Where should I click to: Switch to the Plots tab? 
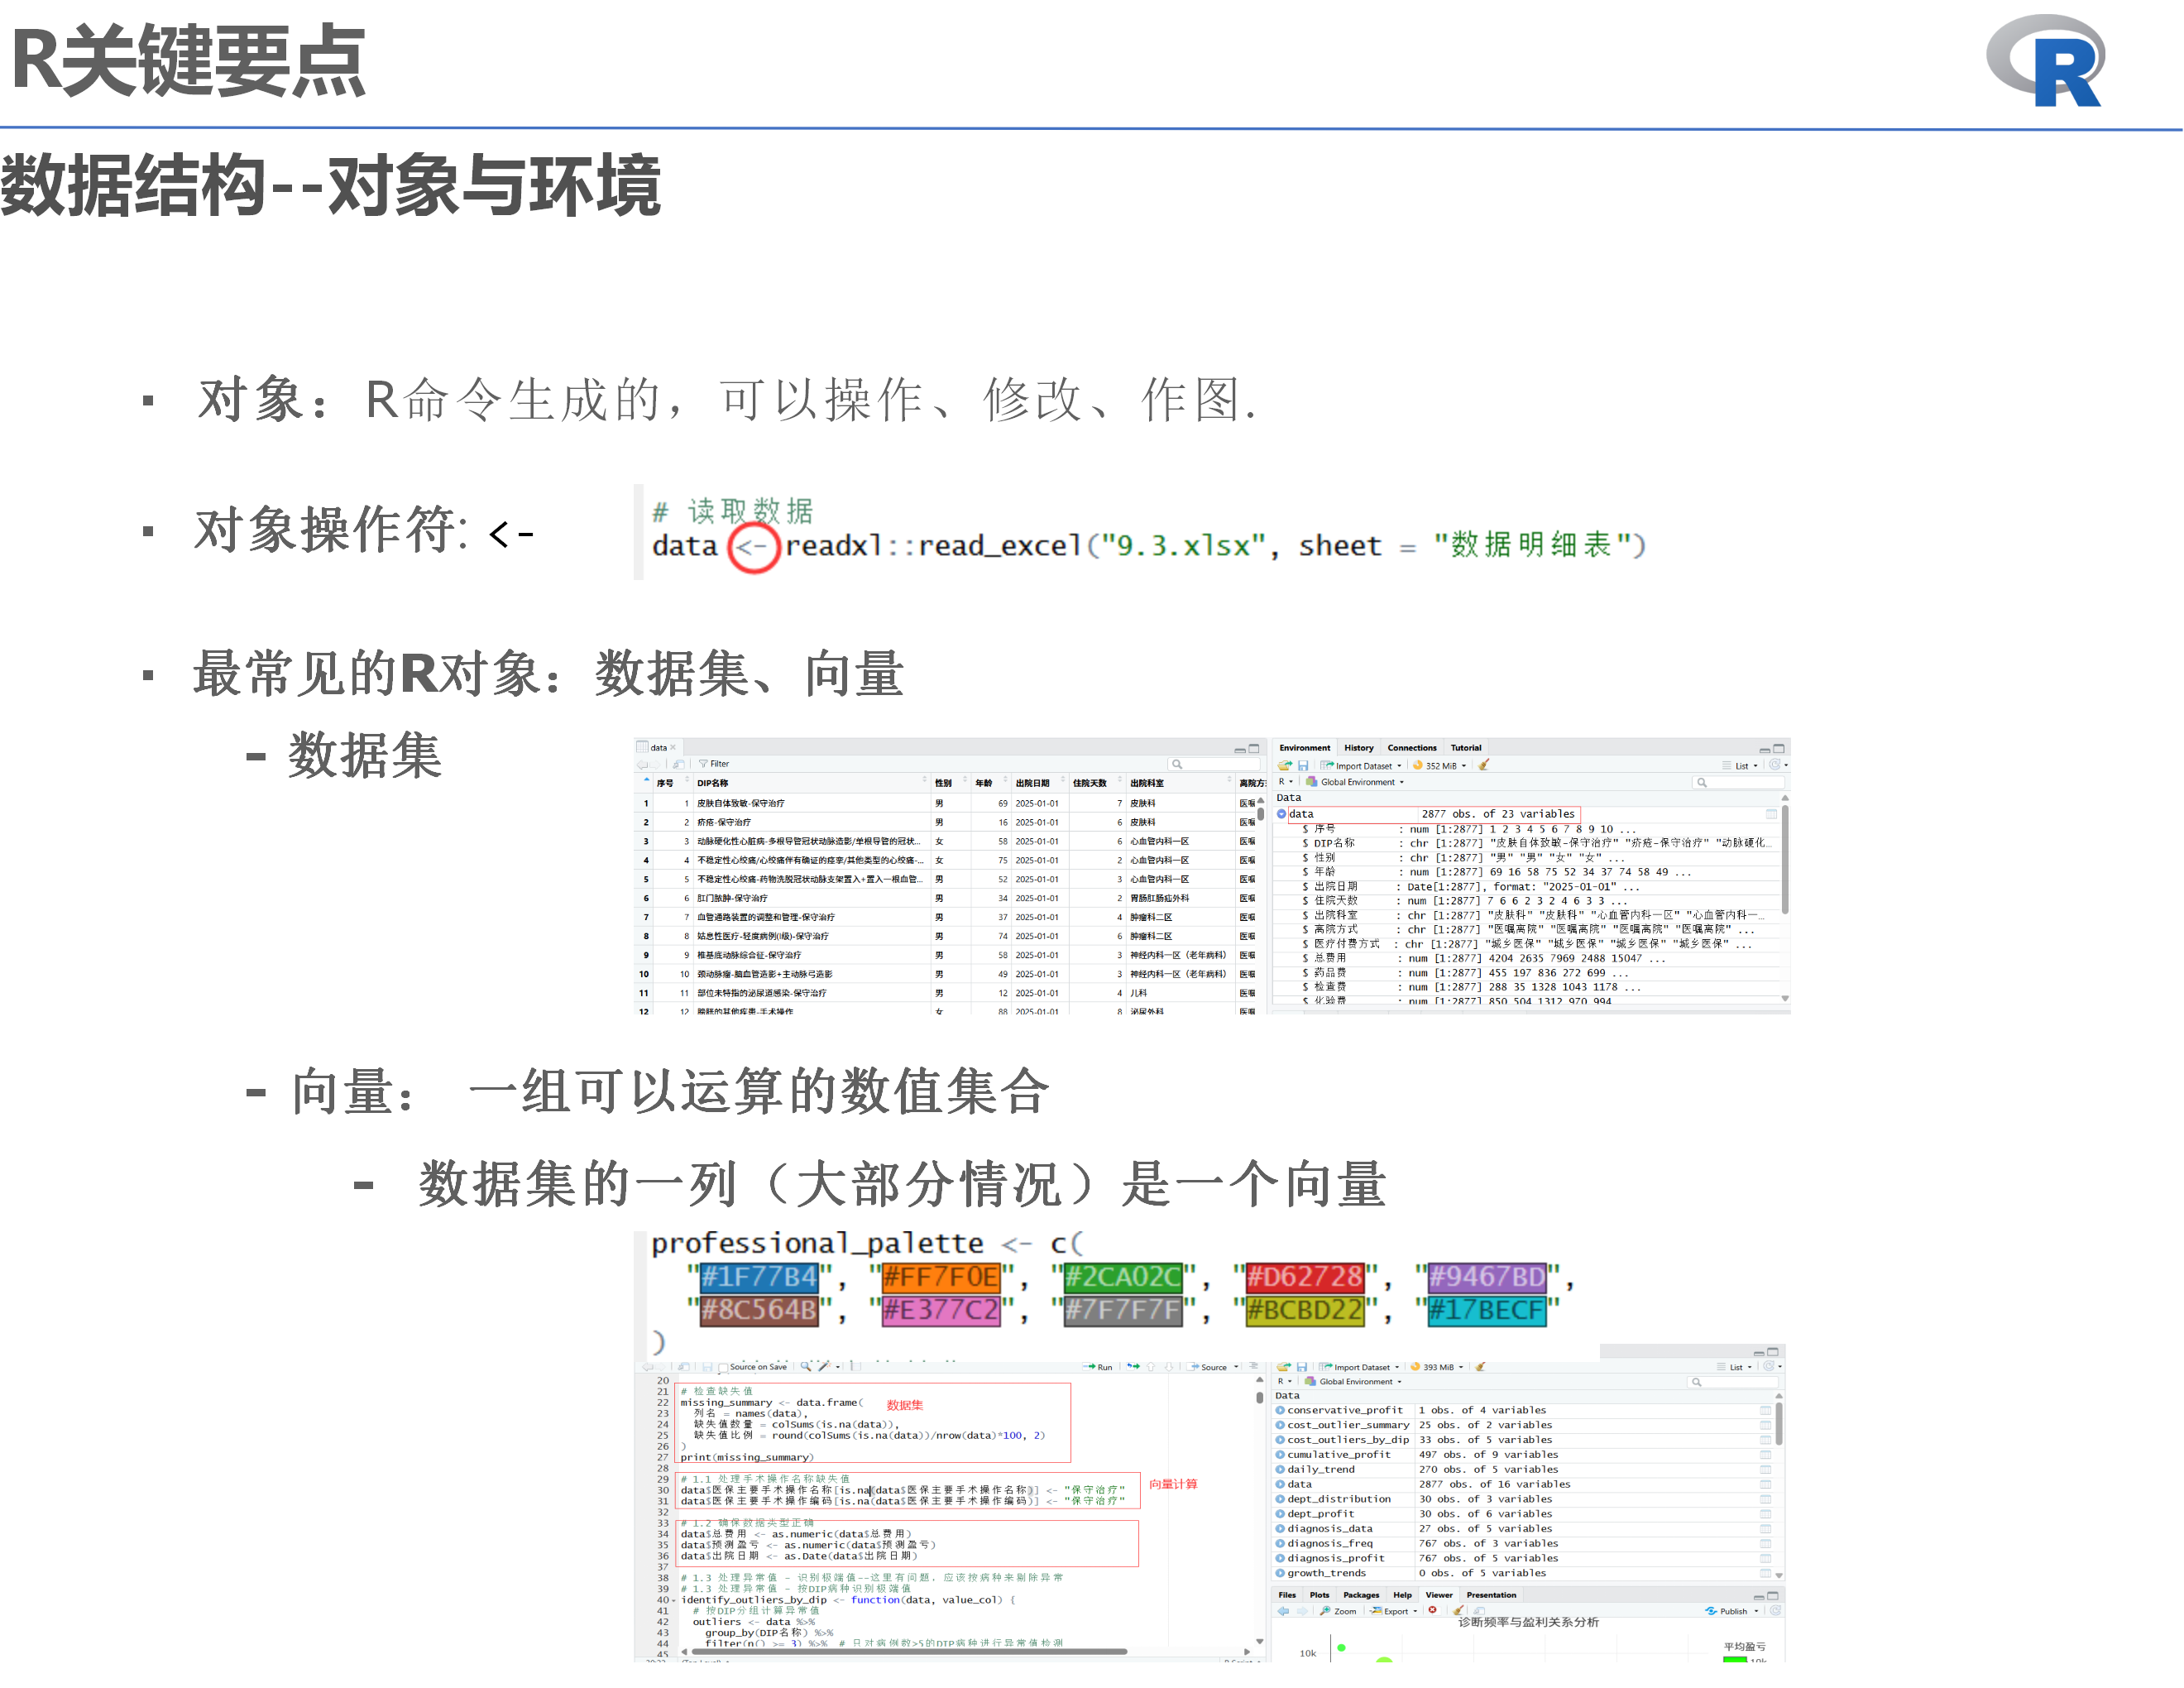[x=1320, y=1595]
